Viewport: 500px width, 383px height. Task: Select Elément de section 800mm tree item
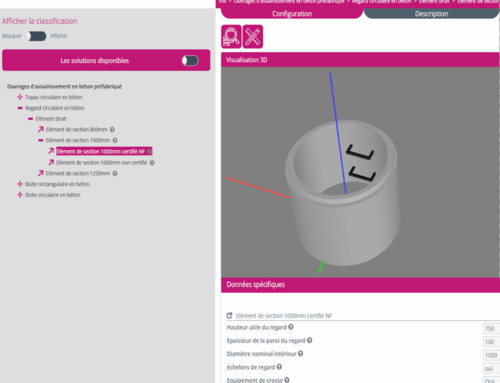click(x=76, y=130)
